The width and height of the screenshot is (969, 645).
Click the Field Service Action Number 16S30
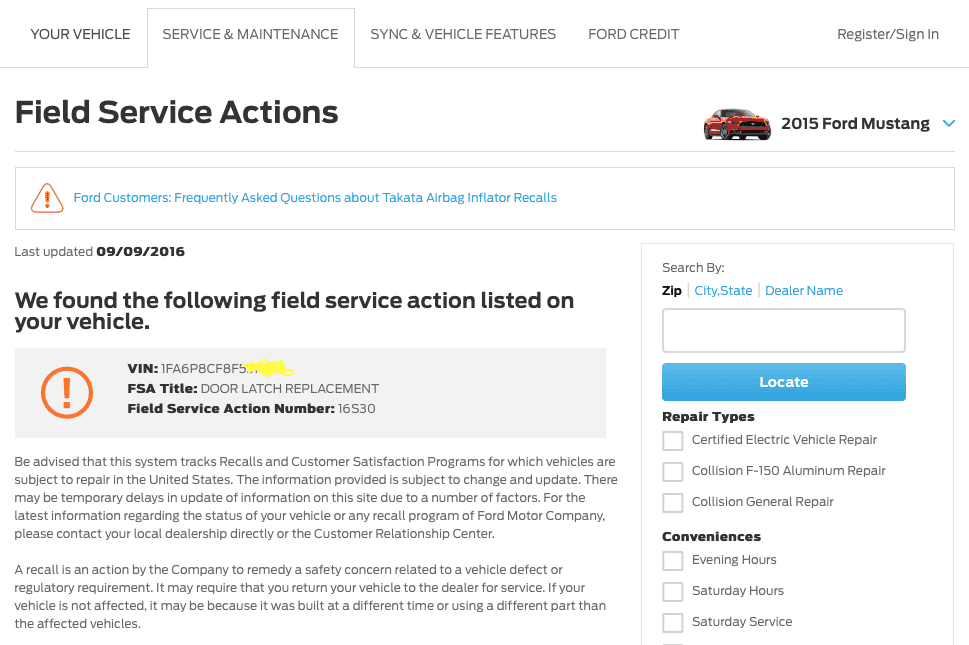[x=251, y=408]
